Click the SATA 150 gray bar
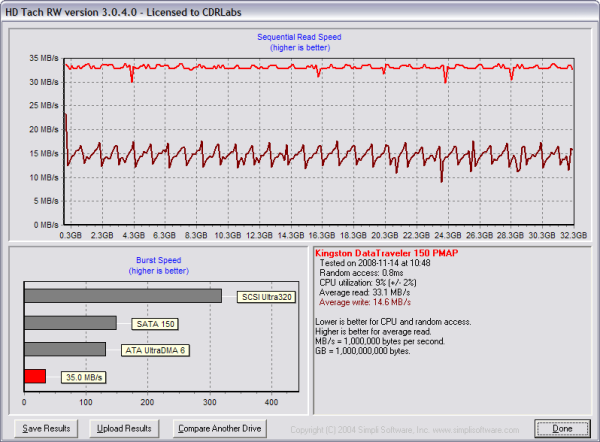The height and width of the screenshot is (442, 600). pyautogui.click(x=70, y=323)
